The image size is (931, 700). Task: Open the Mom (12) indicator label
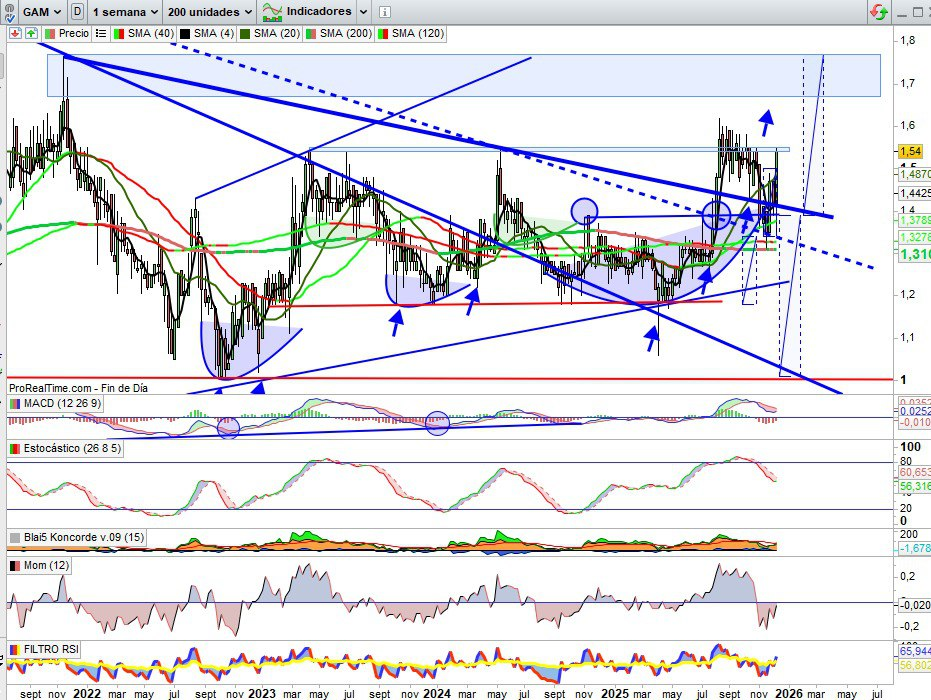pos(46,565)
